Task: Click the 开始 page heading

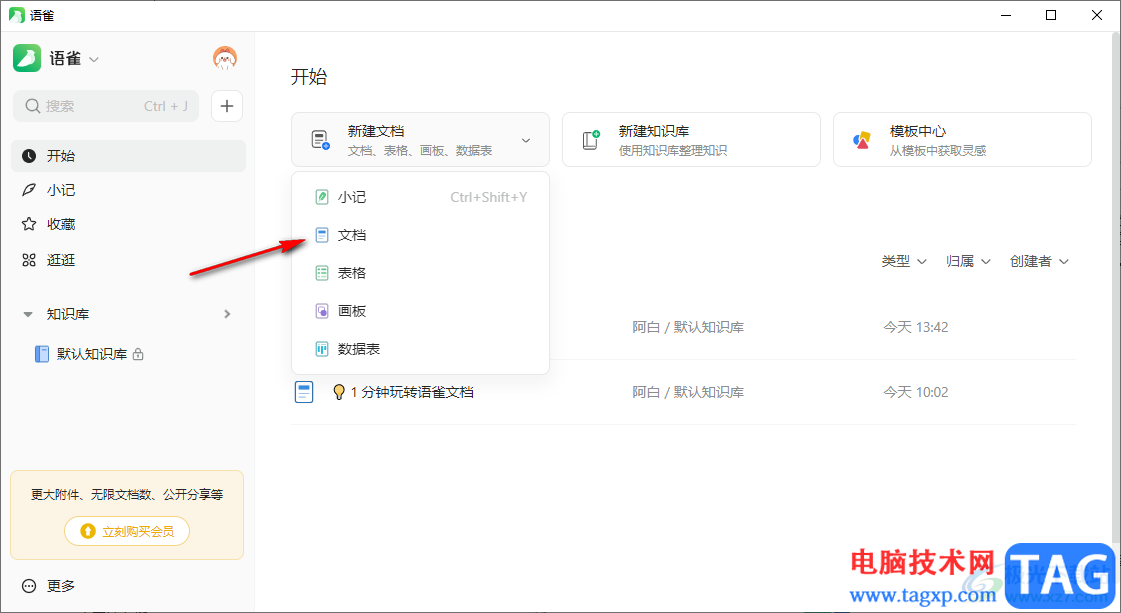Action: pyautogui.click(x=309, y=77)
